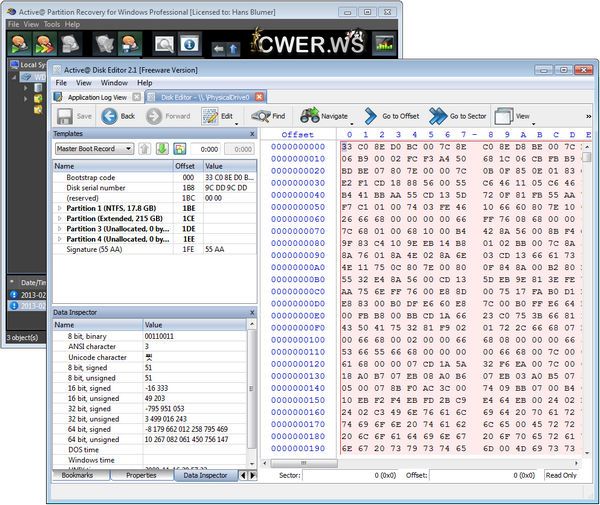Open the Edit pencil tool

coord(210,116)
